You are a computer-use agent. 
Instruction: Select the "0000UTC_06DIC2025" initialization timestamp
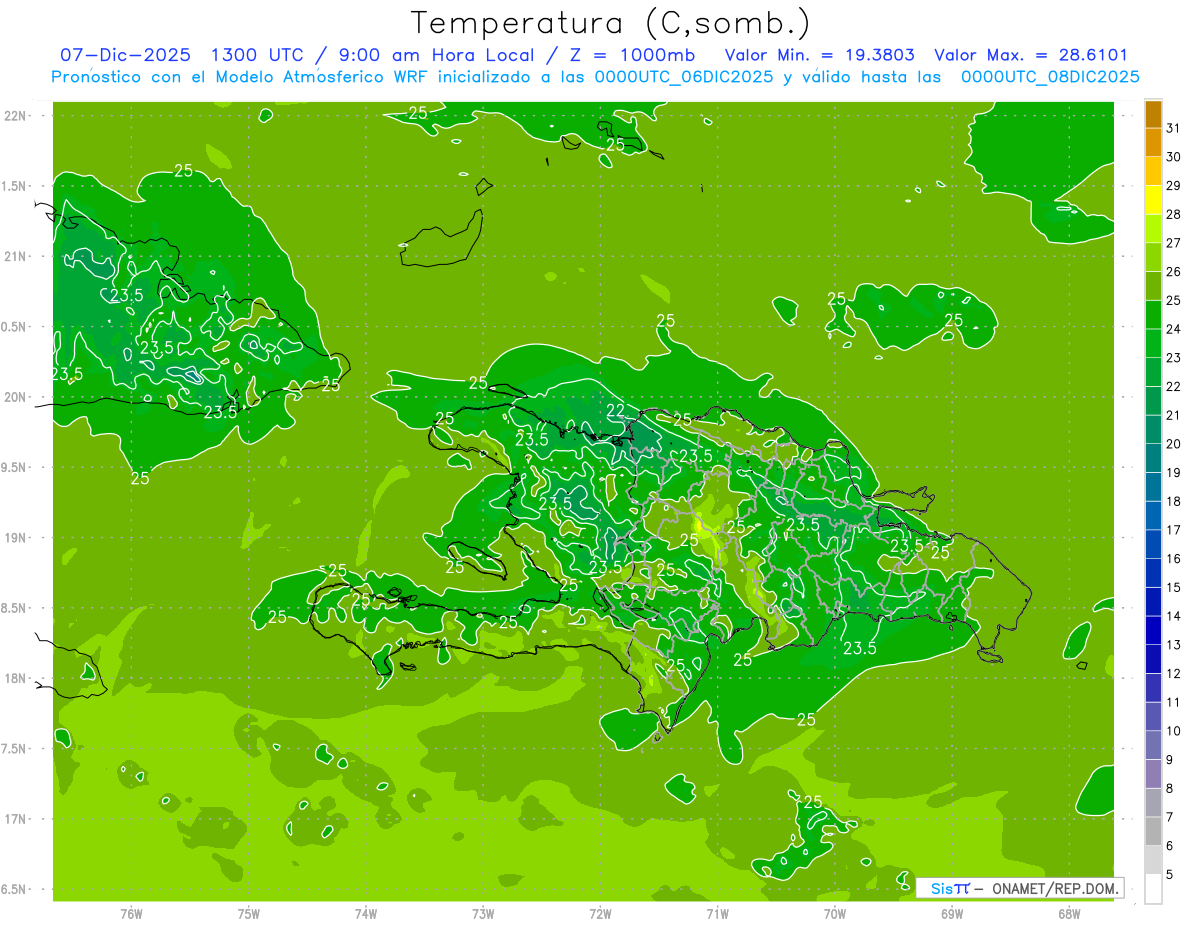pyautogui.click(x=683, y=77)
